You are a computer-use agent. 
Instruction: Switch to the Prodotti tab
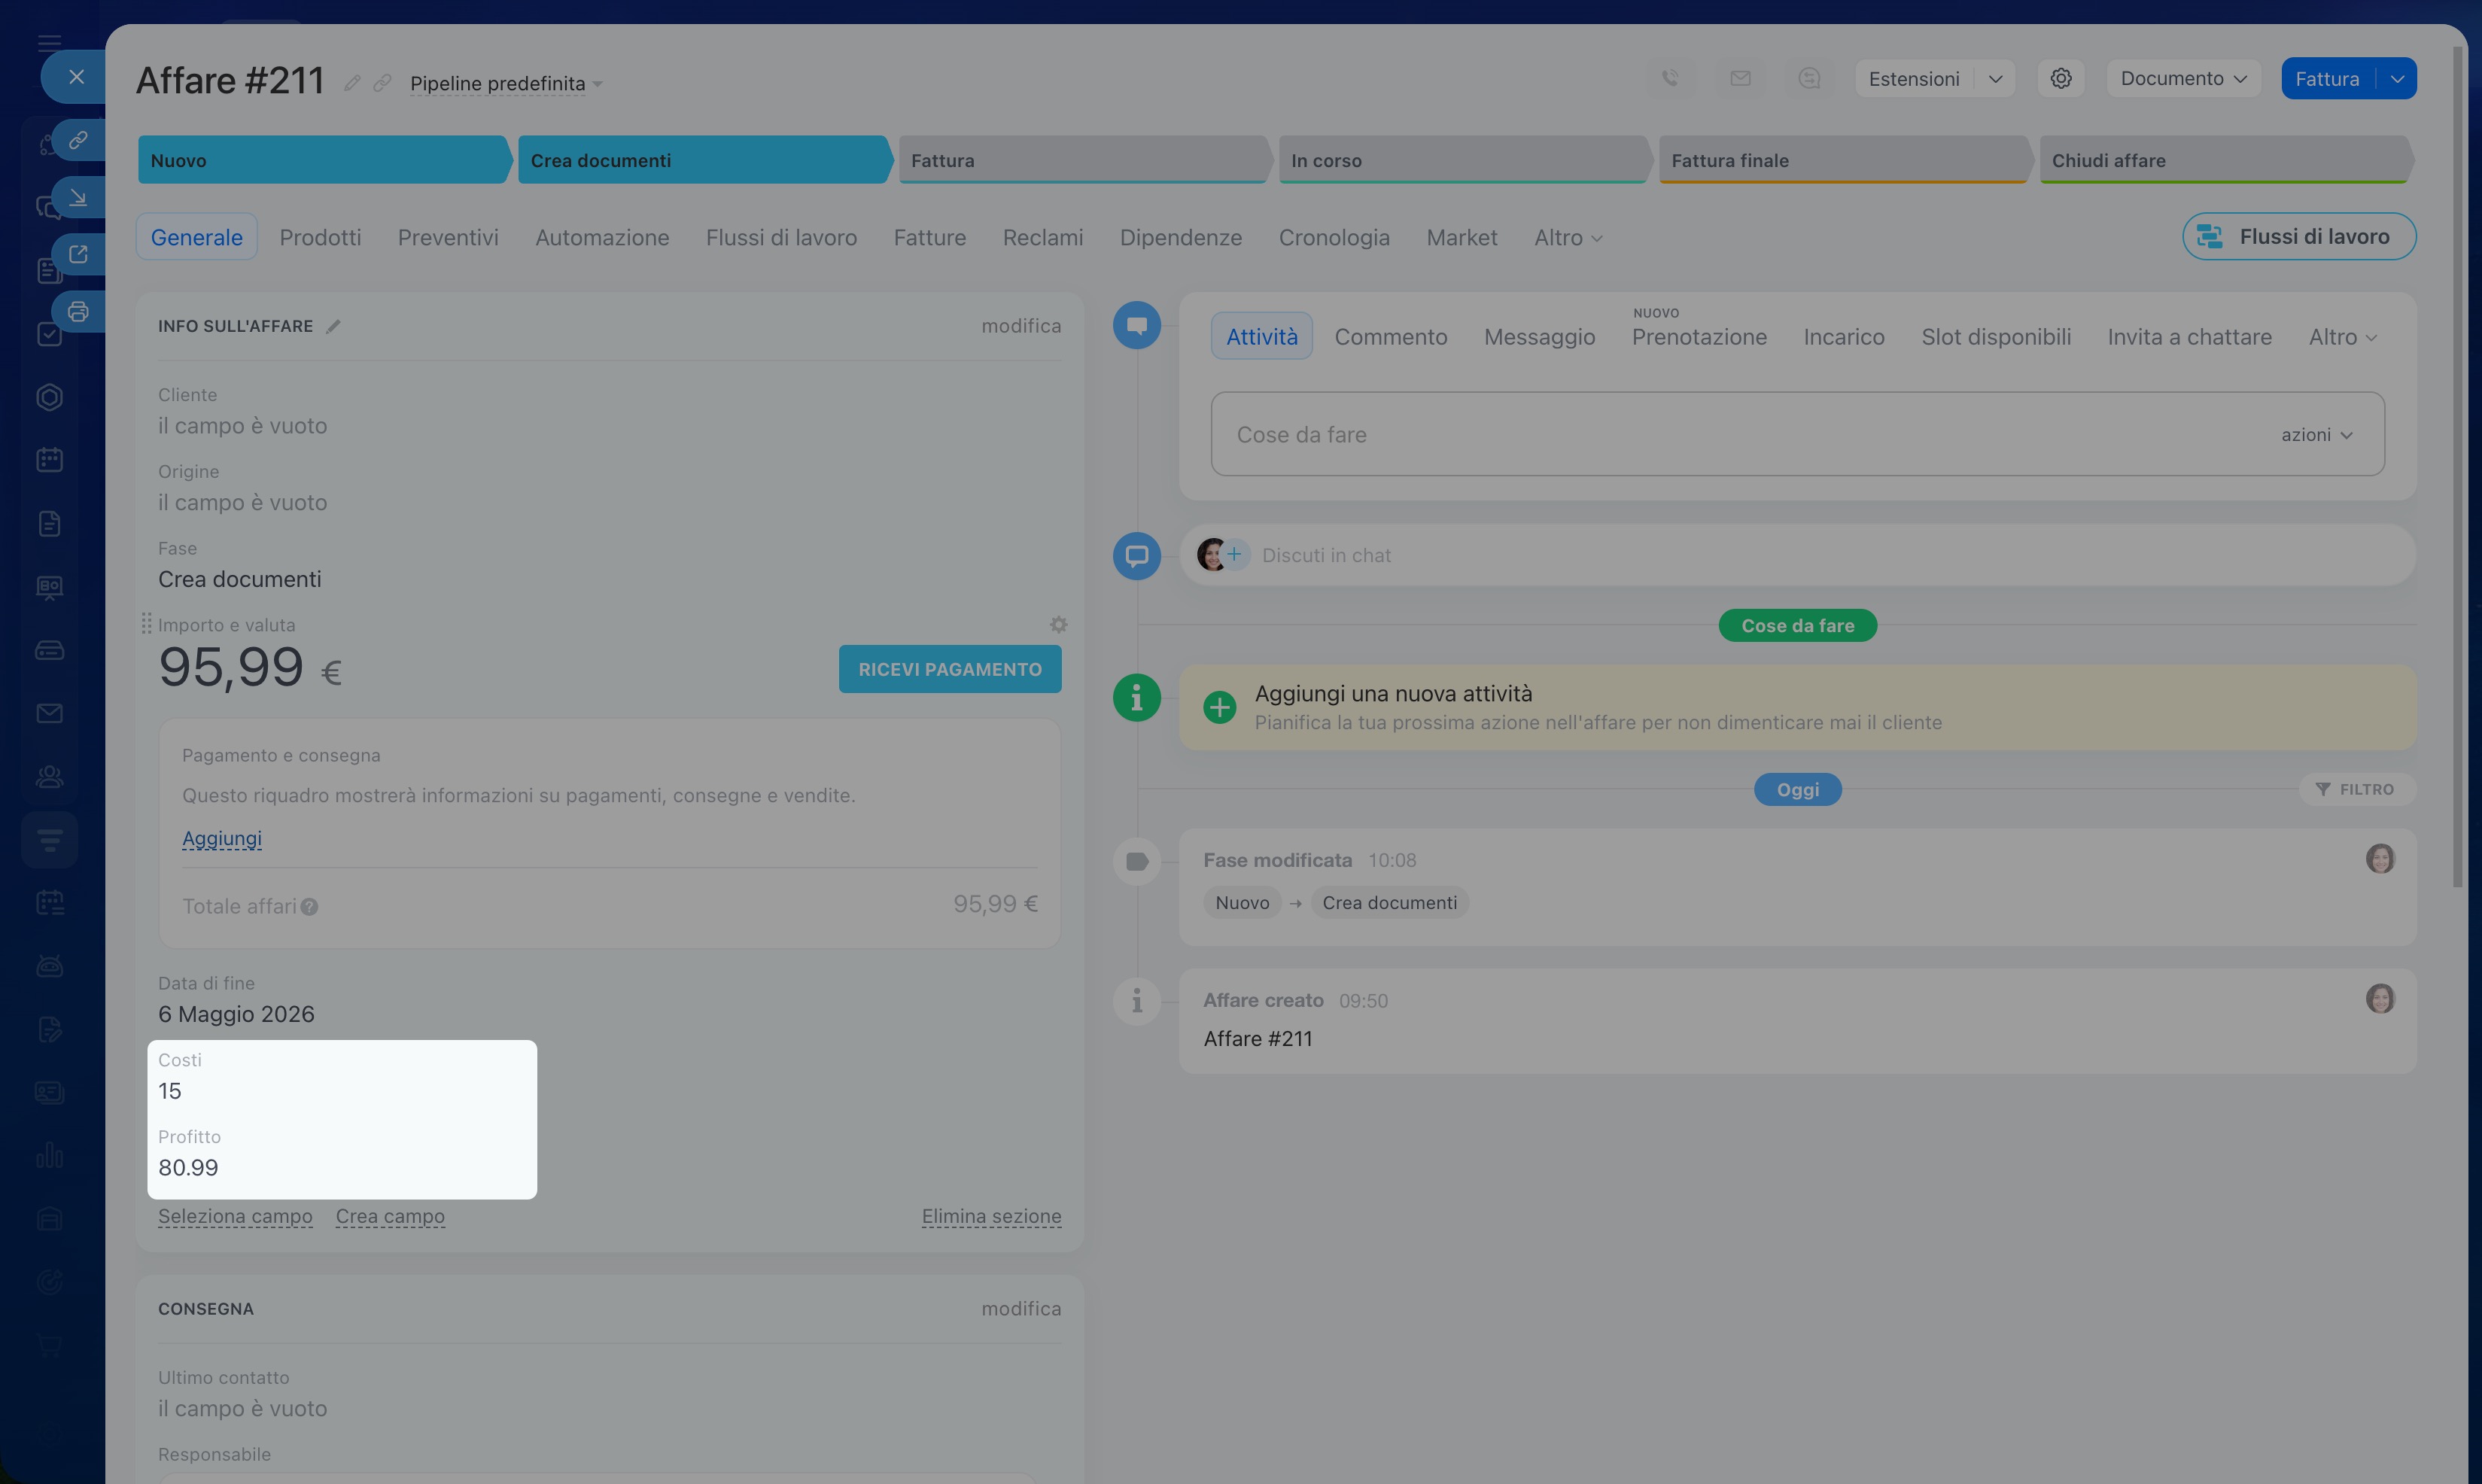tap(320, 238)
